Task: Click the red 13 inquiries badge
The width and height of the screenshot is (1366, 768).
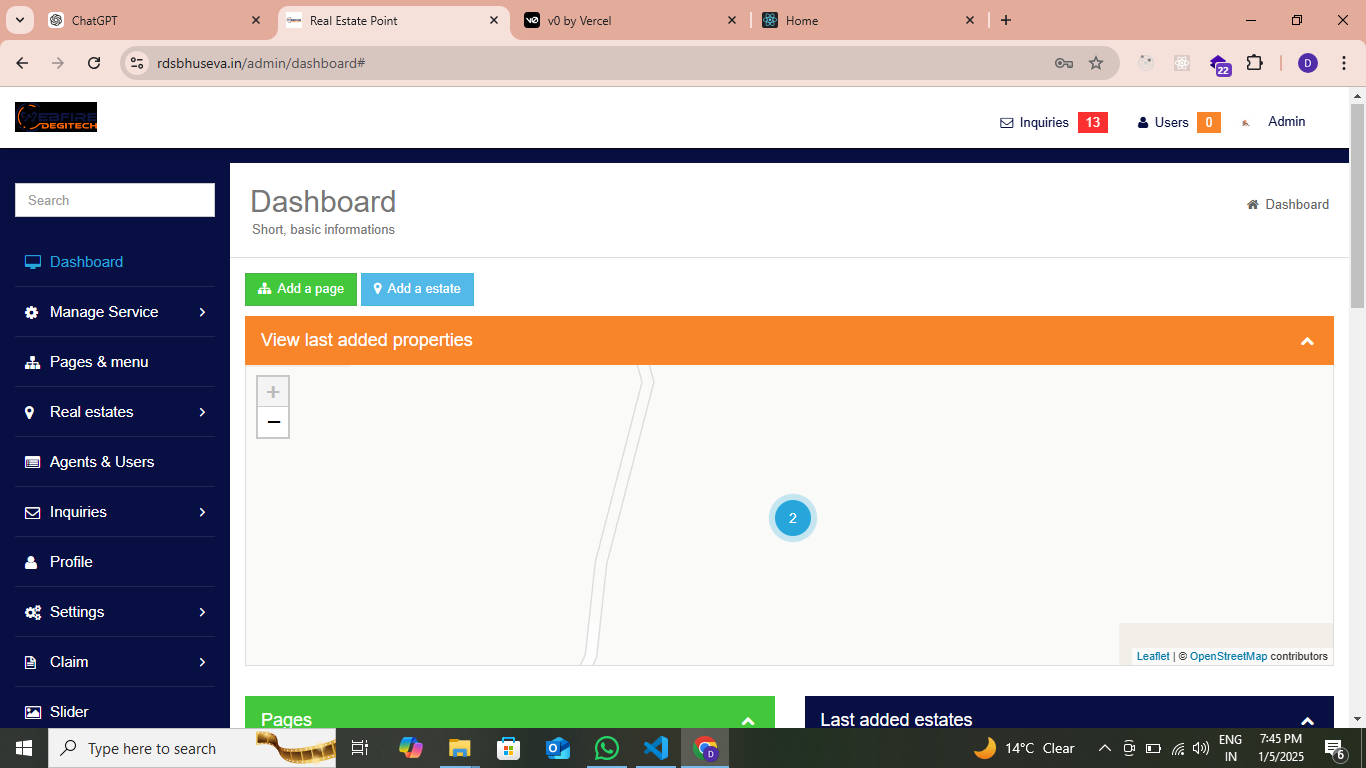Action: click(1092, 123)
